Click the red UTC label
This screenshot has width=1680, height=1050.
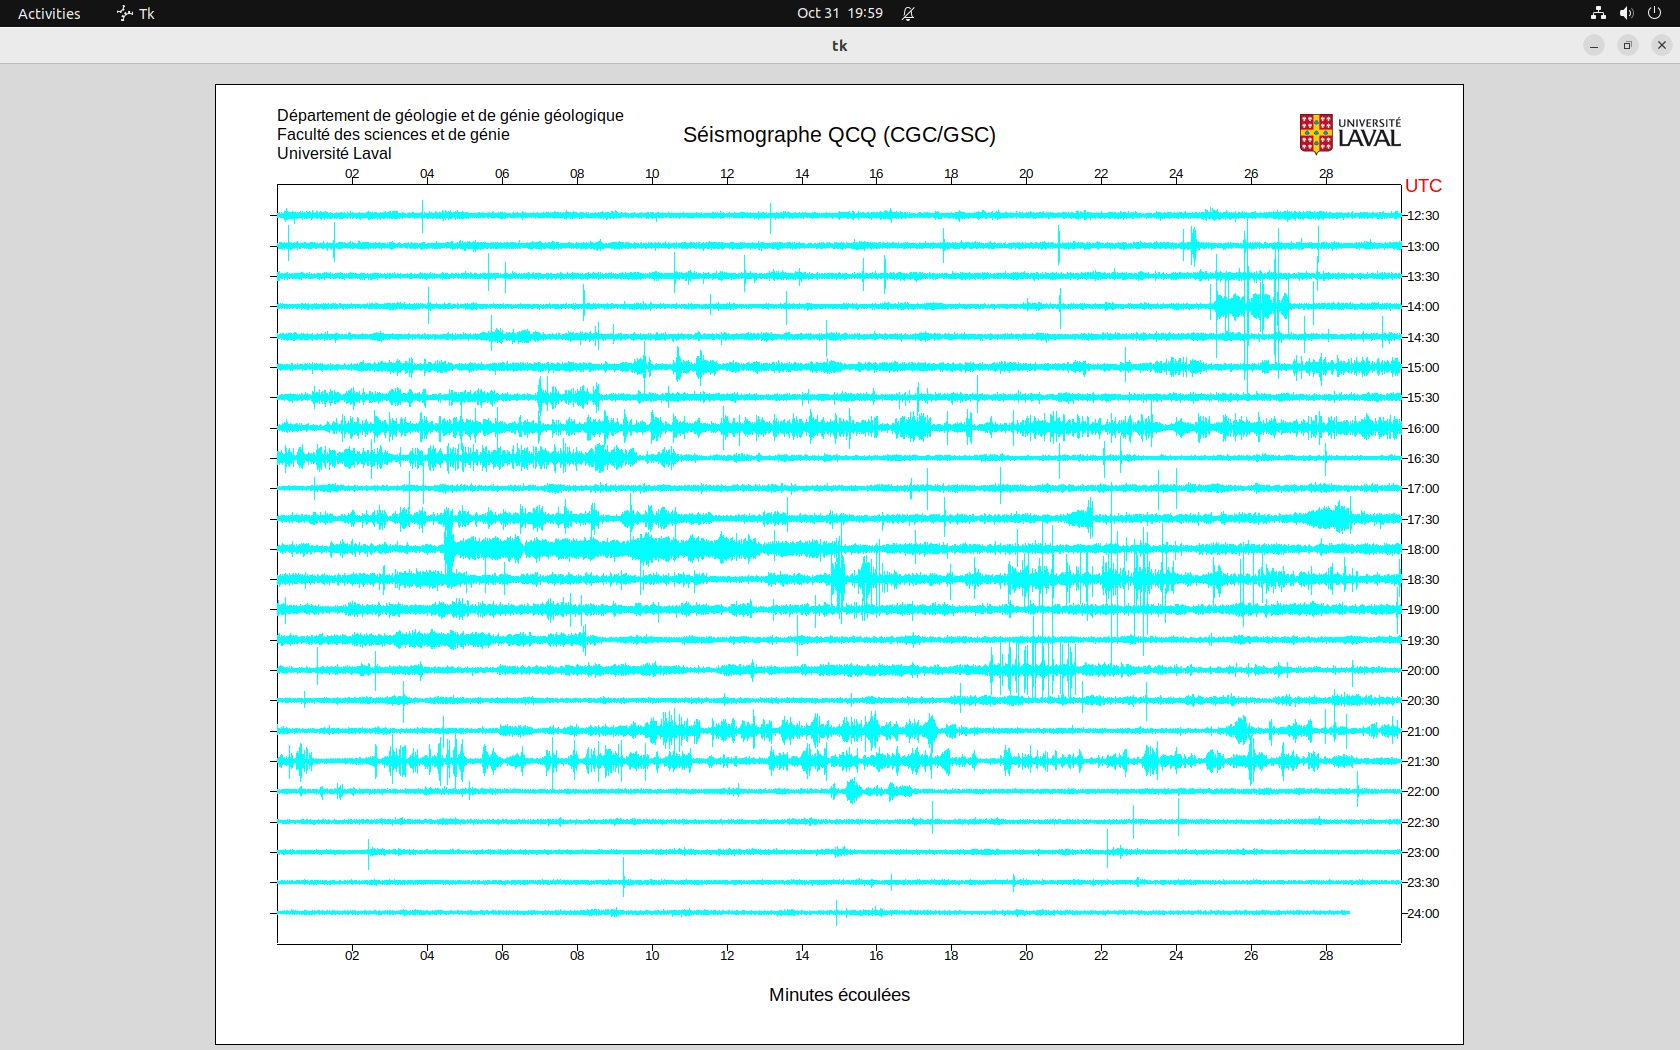click(x=1423, y=186)
